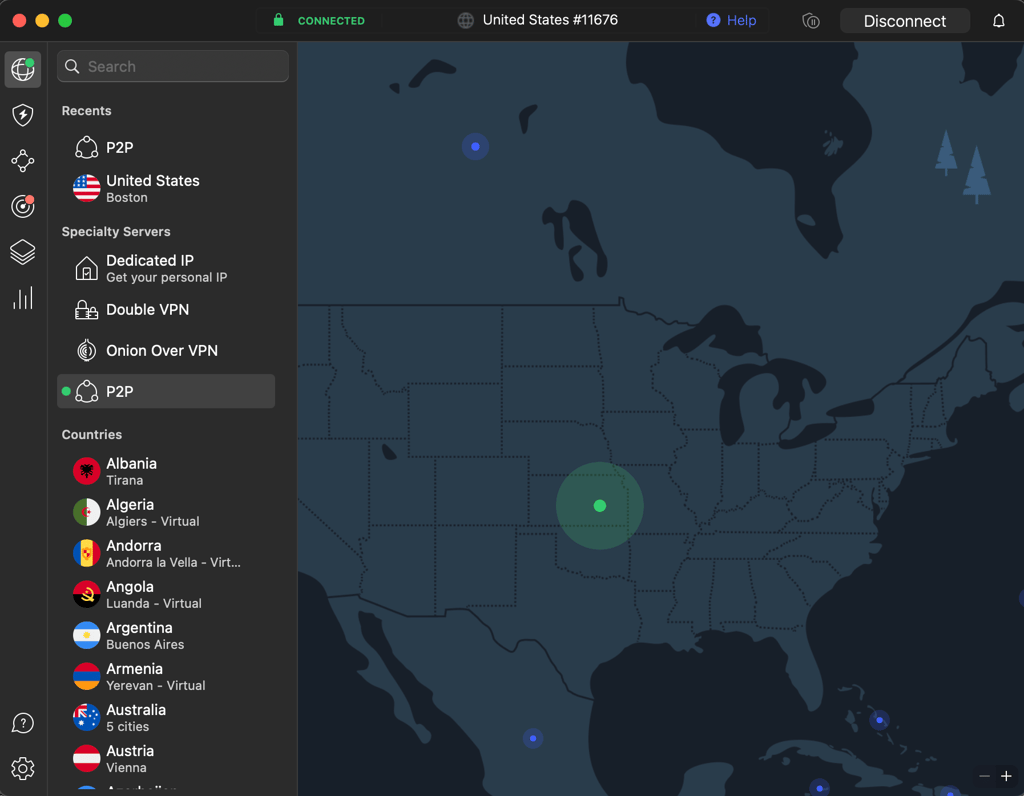Click the Andorra flag icon

[x=86, y=554]
